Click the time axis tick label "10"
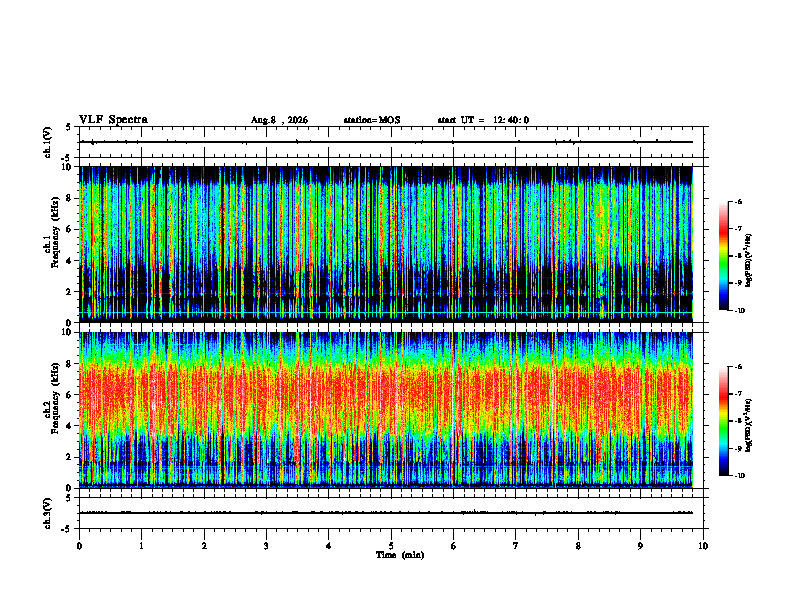The image size is (792, 612). (703, 546)
